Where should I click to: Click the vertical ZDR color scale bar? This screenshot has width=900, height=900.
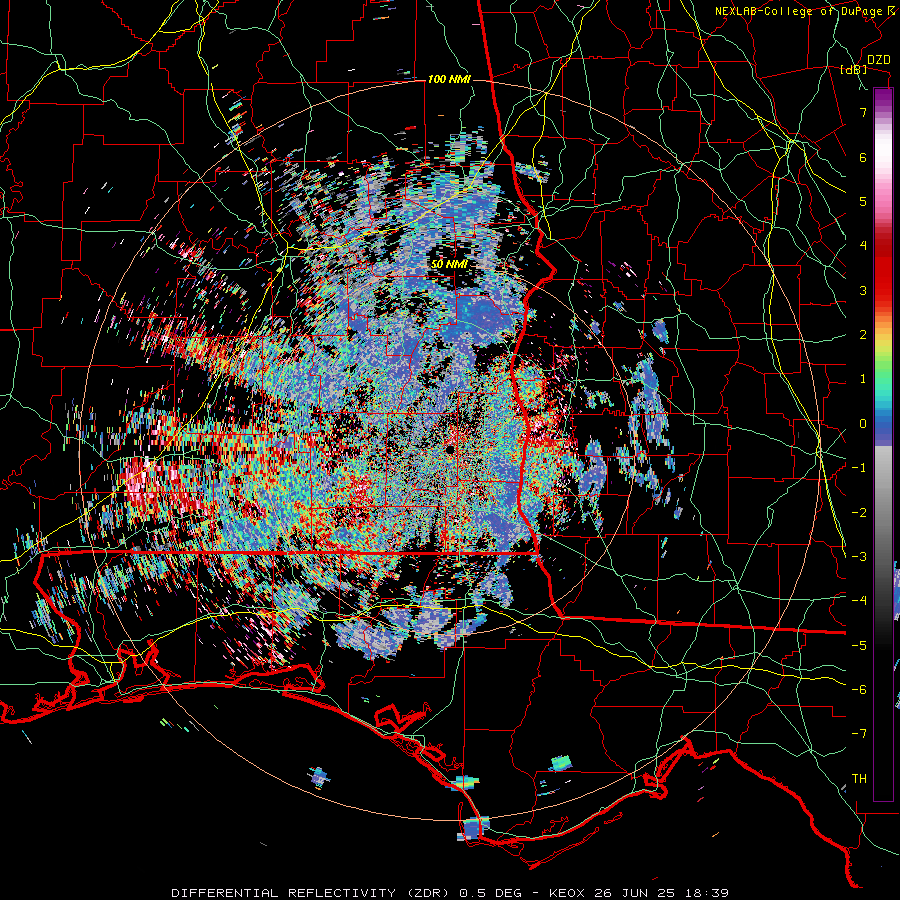883,444
